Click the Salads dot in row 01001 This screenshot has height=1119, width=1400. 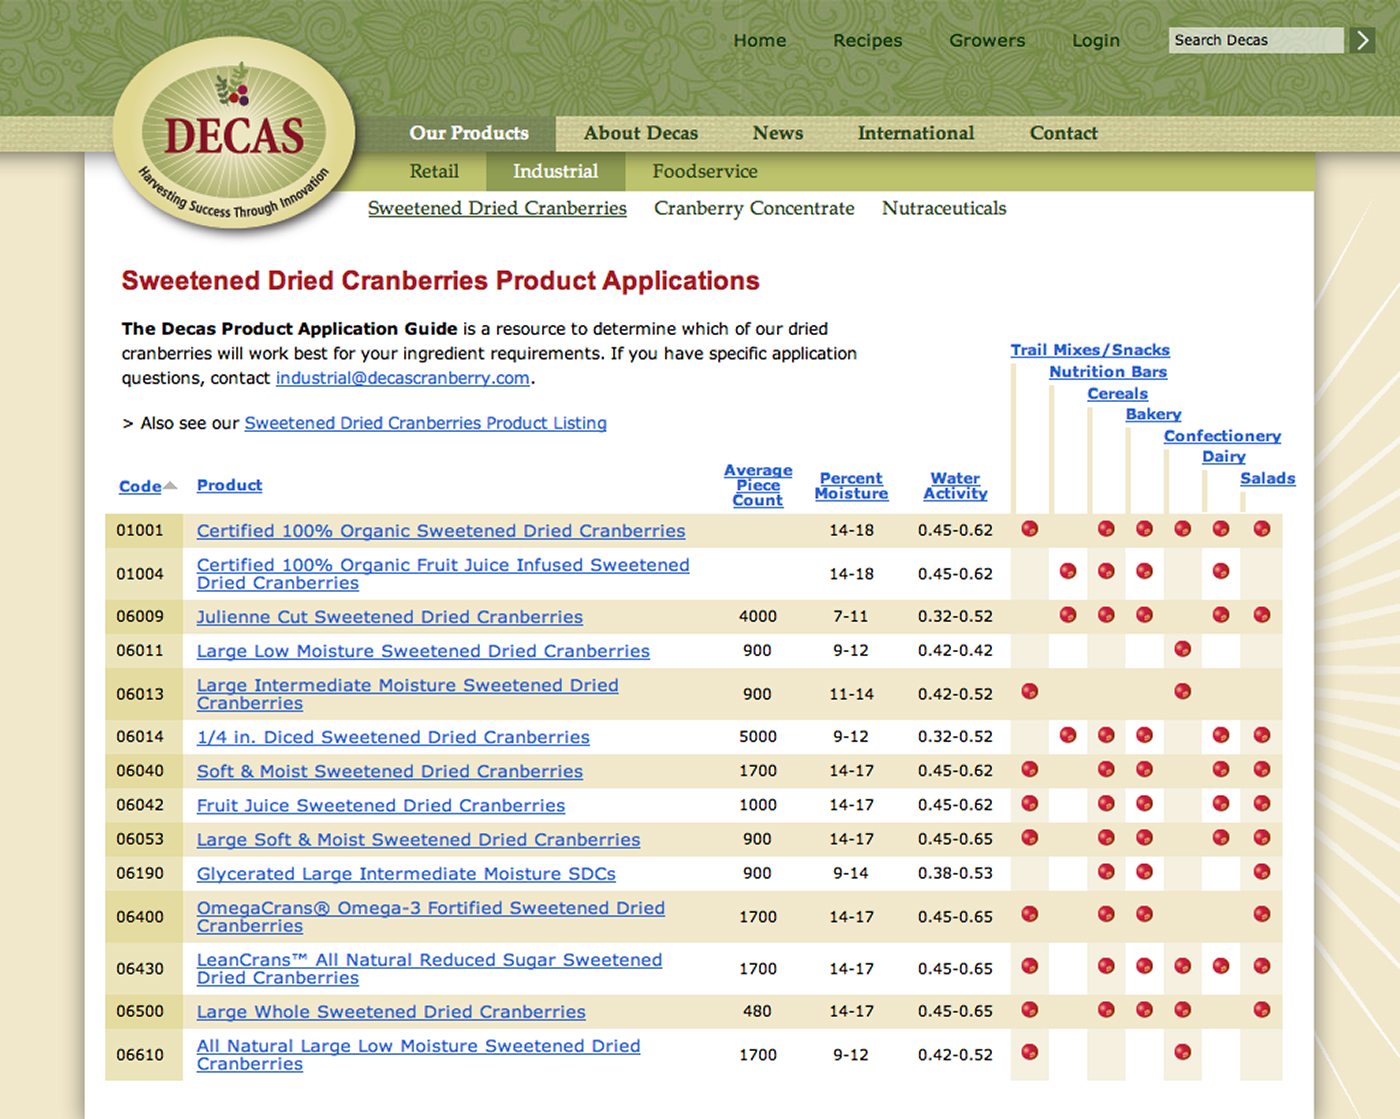click(x=1261, y=529)
